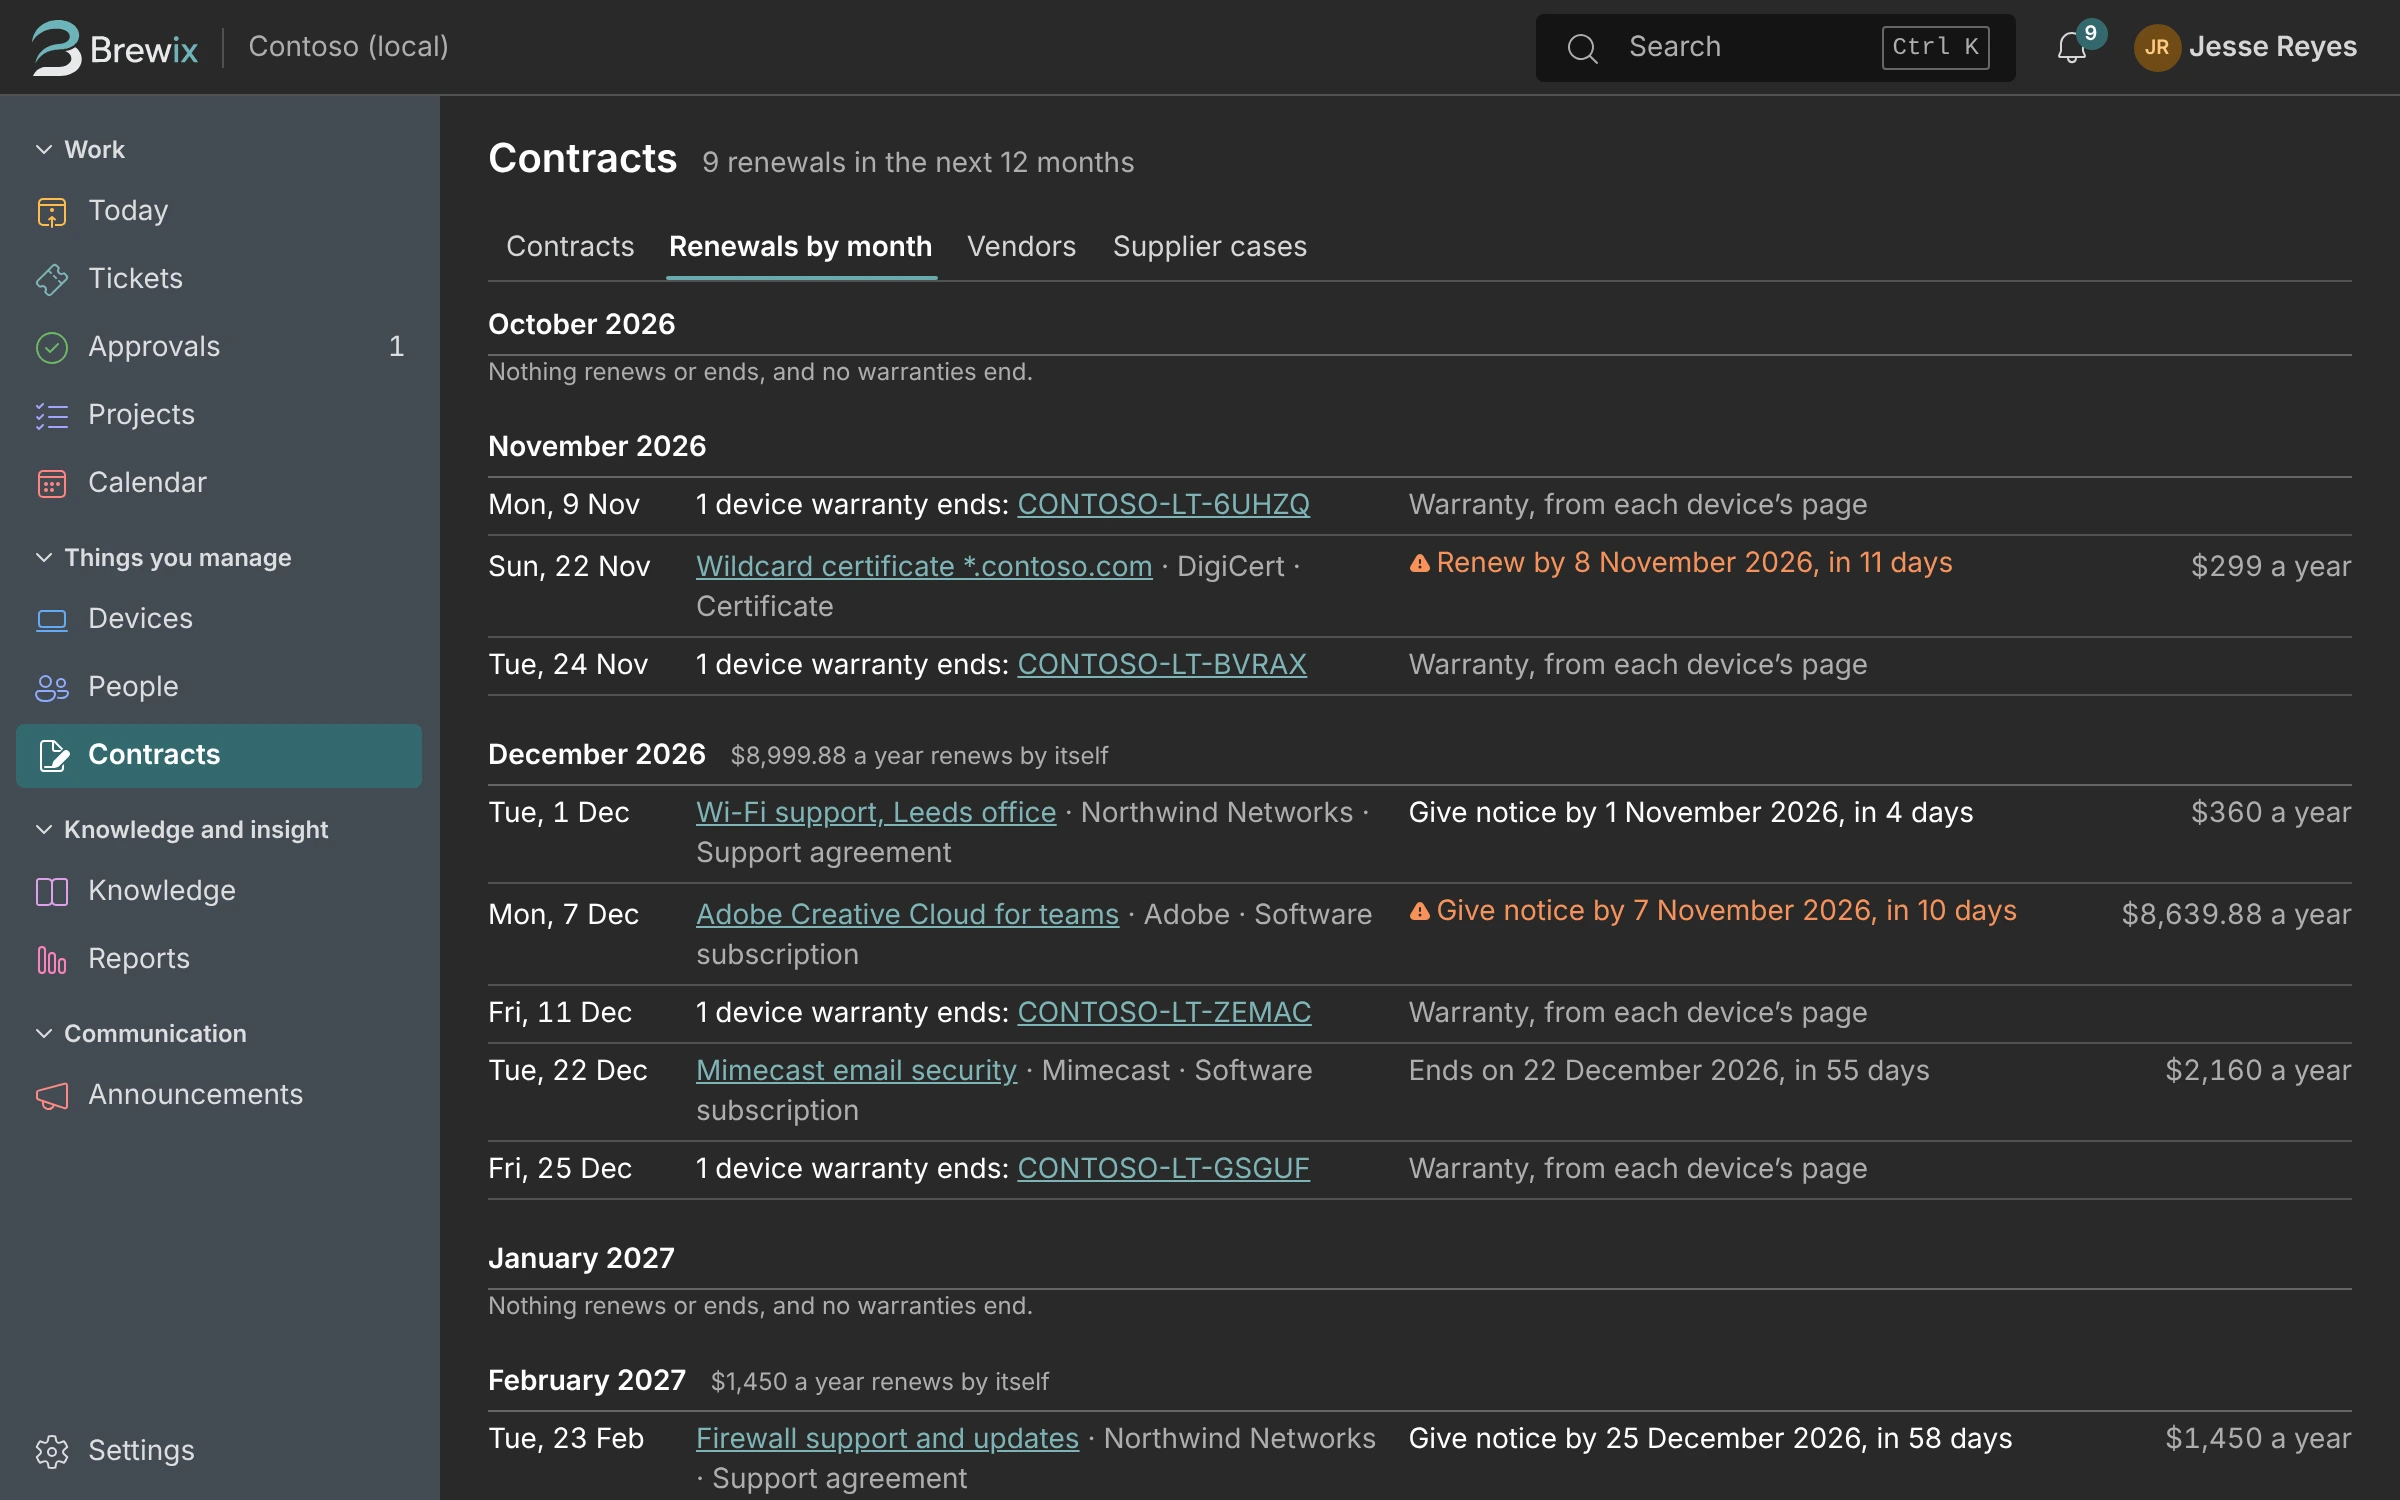Screen dimensions: 2400x1500
Task: Open Adobe Creative Cloud for teams contract
Action: (907, 915)
